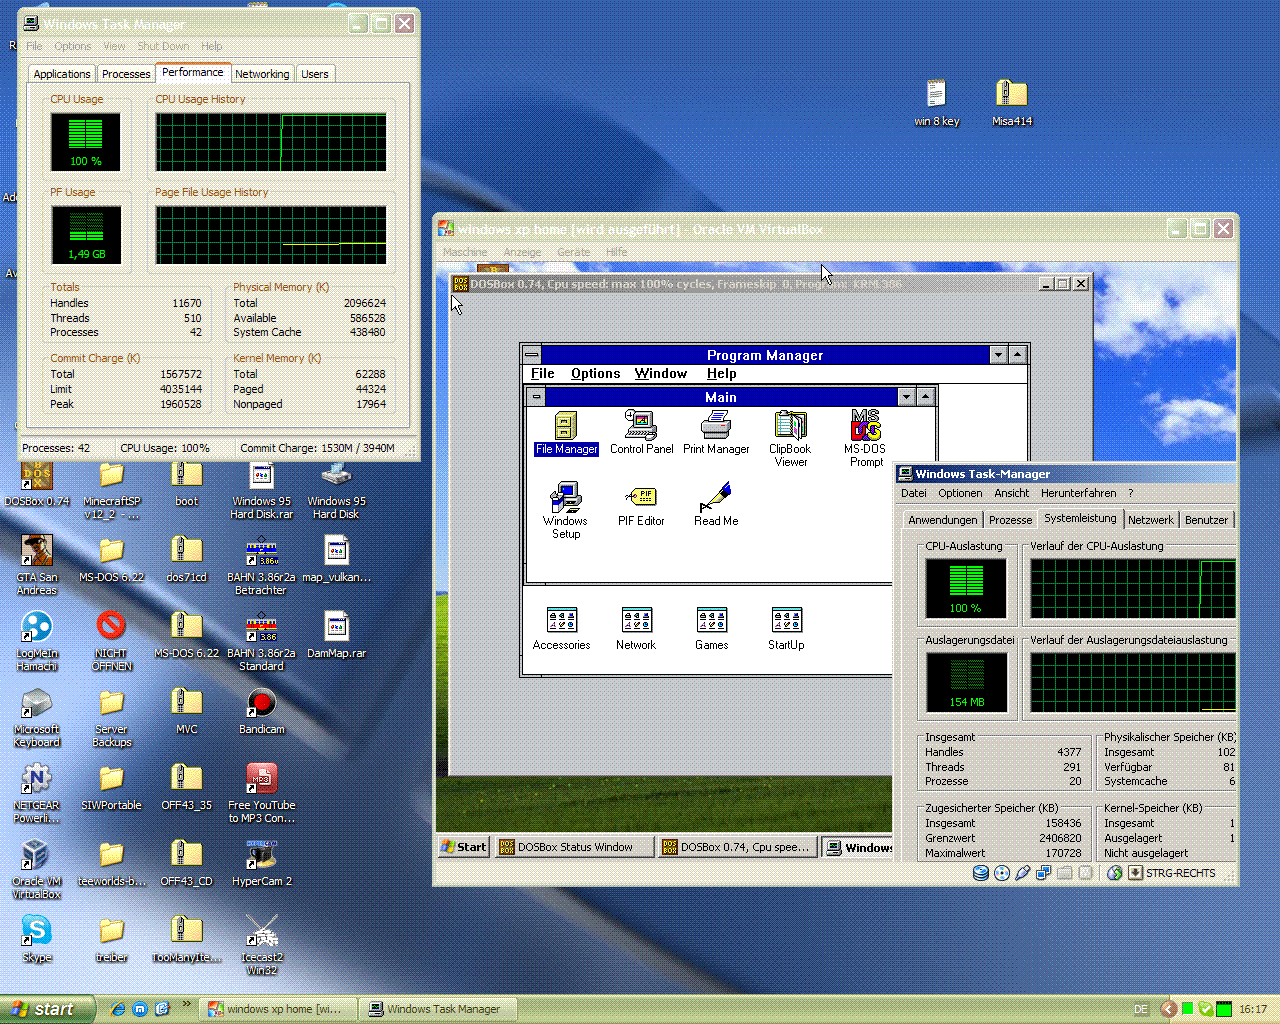Open the Users tab in Task Manager
This screenshot has height=1024, width=1280.
[315, 74]
